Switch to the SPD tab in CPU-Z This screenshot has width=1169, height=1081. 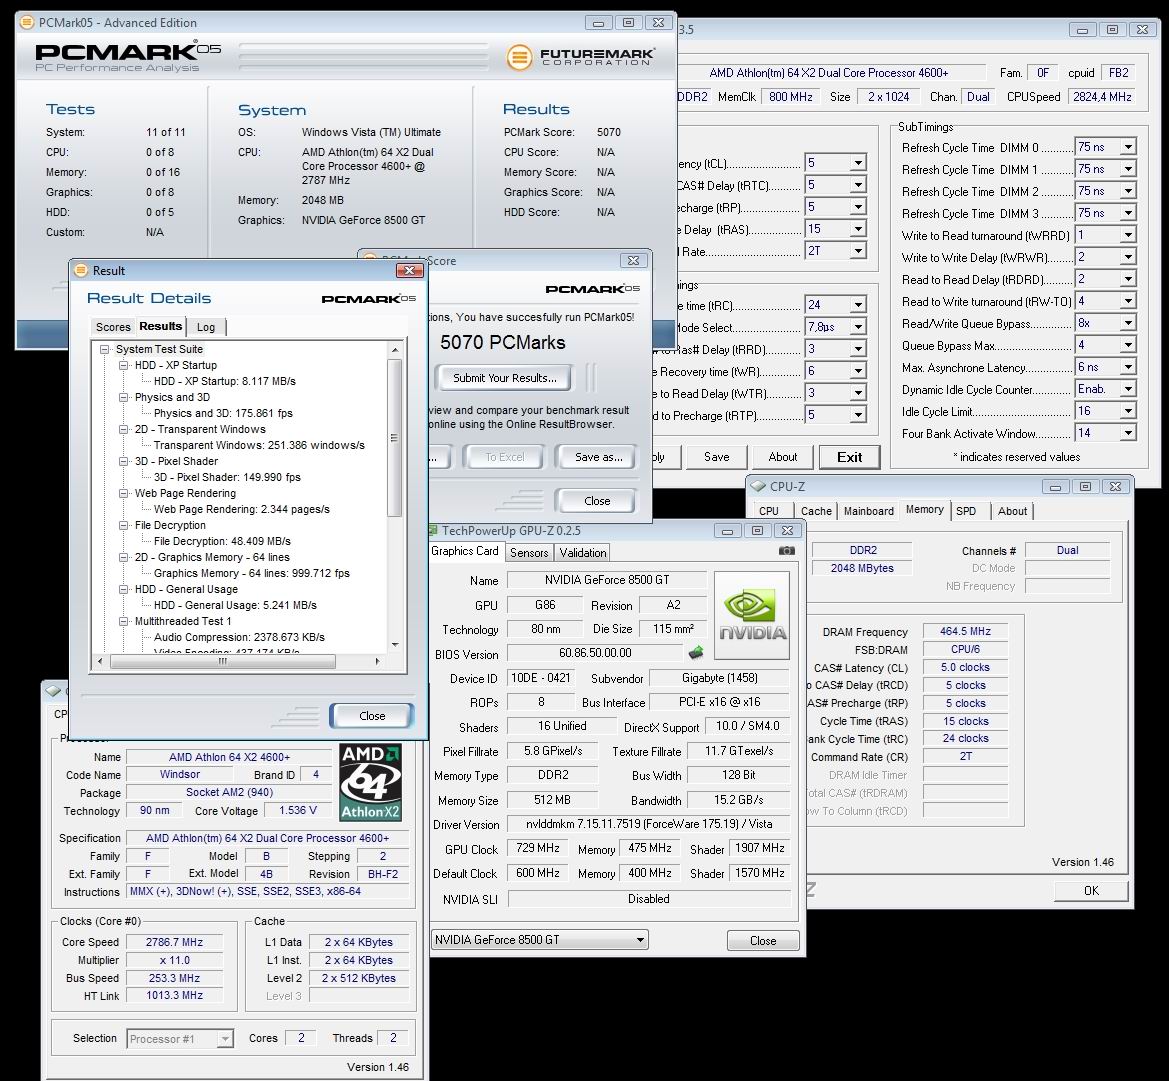tap(965, 511)
